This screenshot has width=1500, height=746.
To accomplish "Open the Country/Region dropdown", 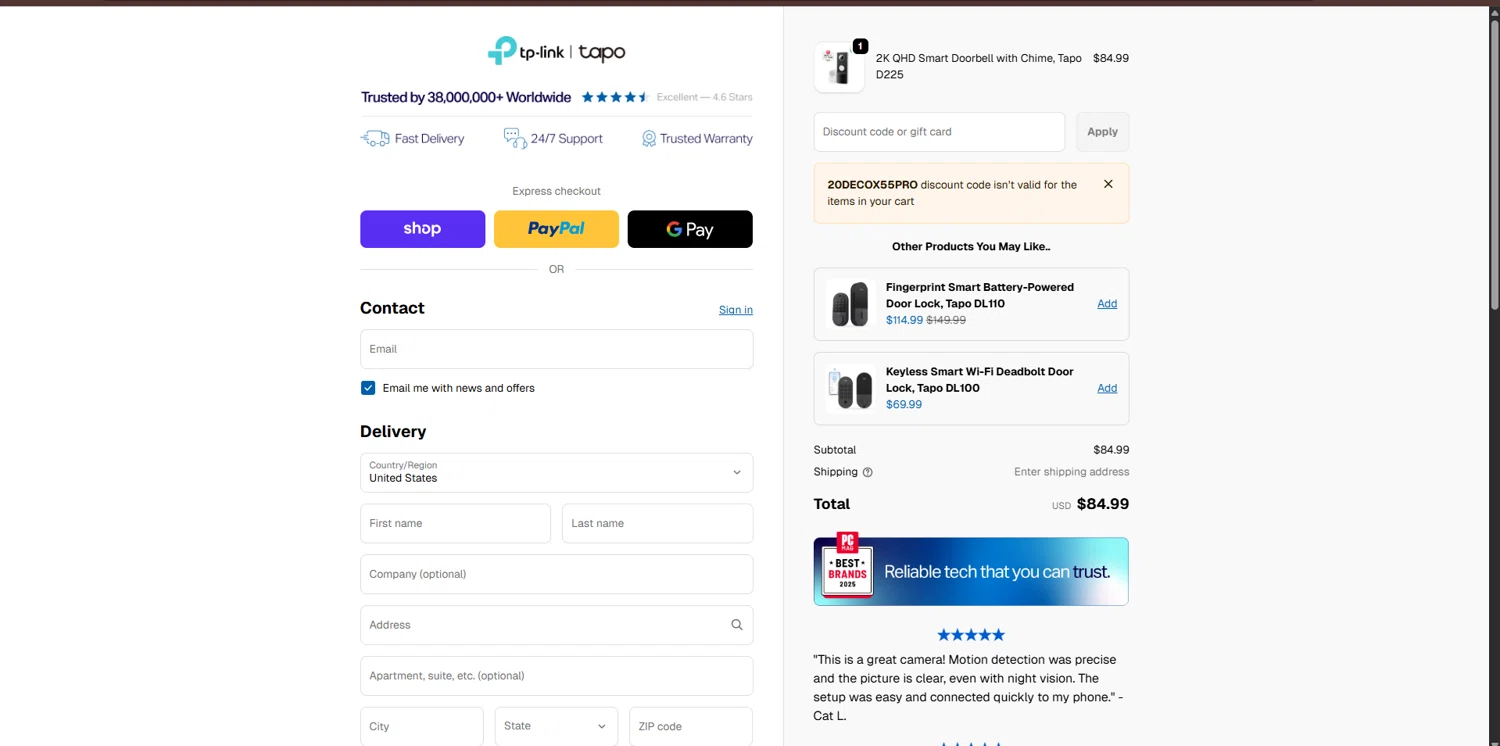I will pos(556,472).
